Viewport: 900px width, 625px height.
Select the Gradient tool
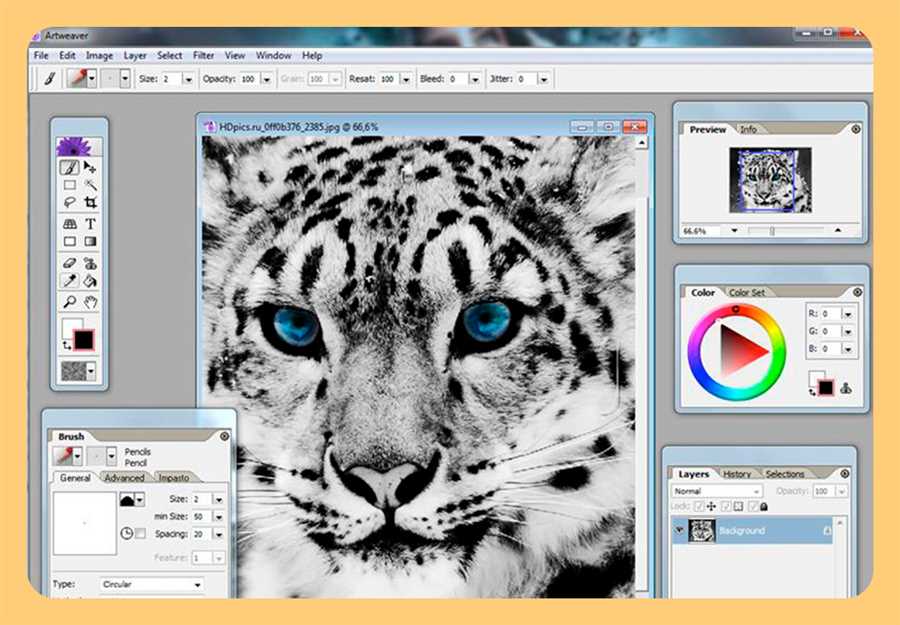coord(90,242)
